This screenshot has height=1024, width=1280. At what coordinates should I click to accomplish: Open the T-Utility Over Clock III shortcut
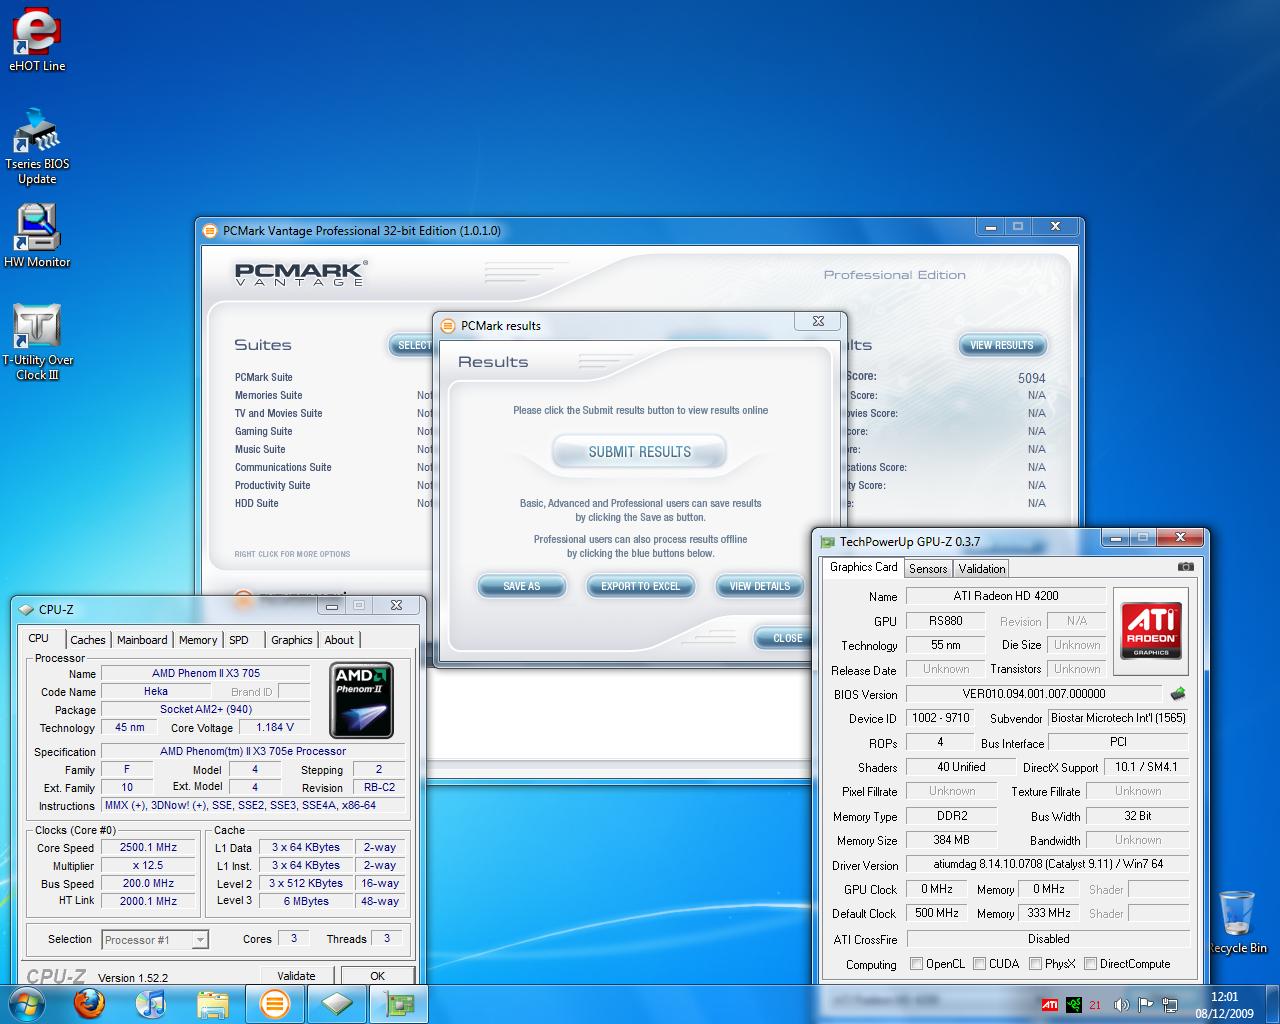point(37,342)
